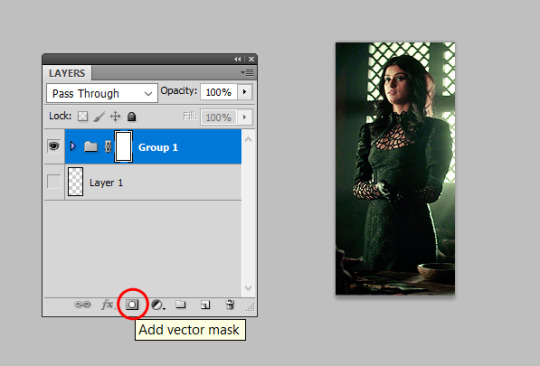Close the Layers panel

(251, 59)
